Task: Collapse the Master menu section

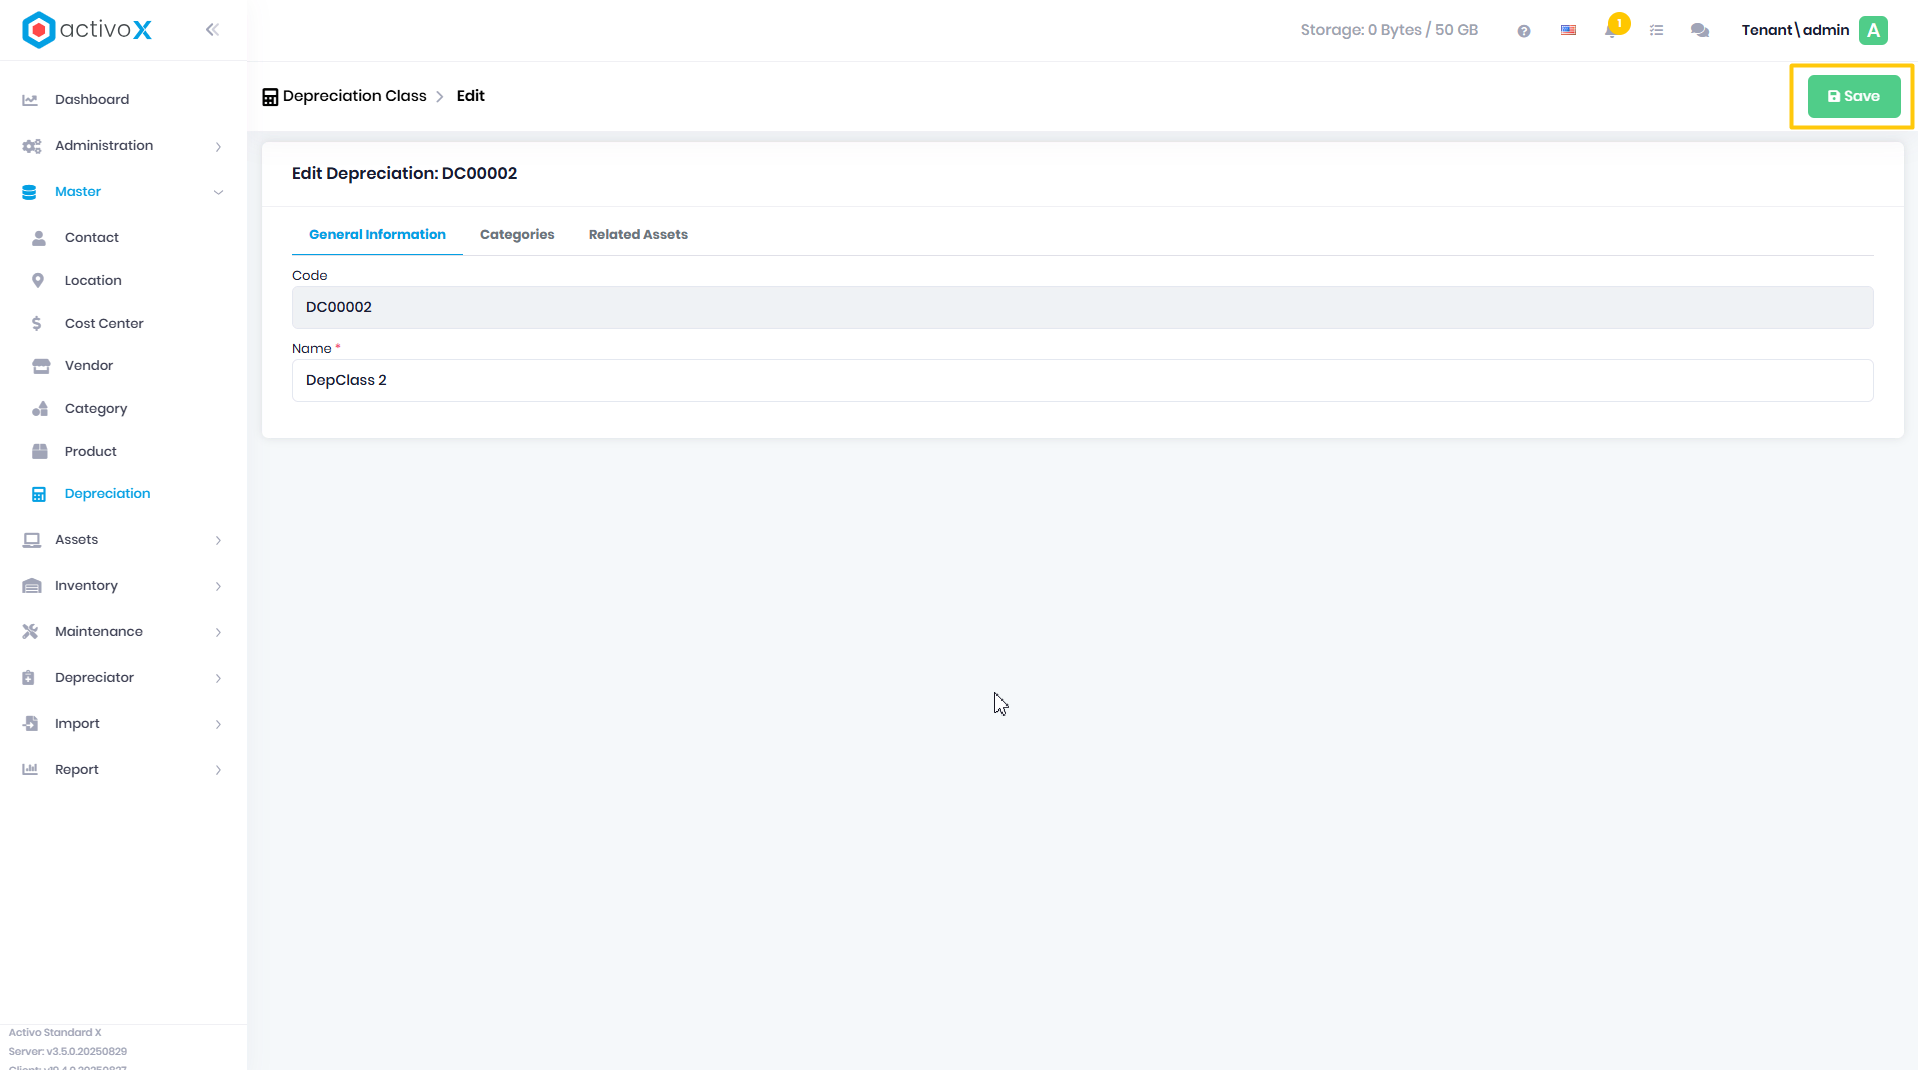Action: [x=122, y=192]
